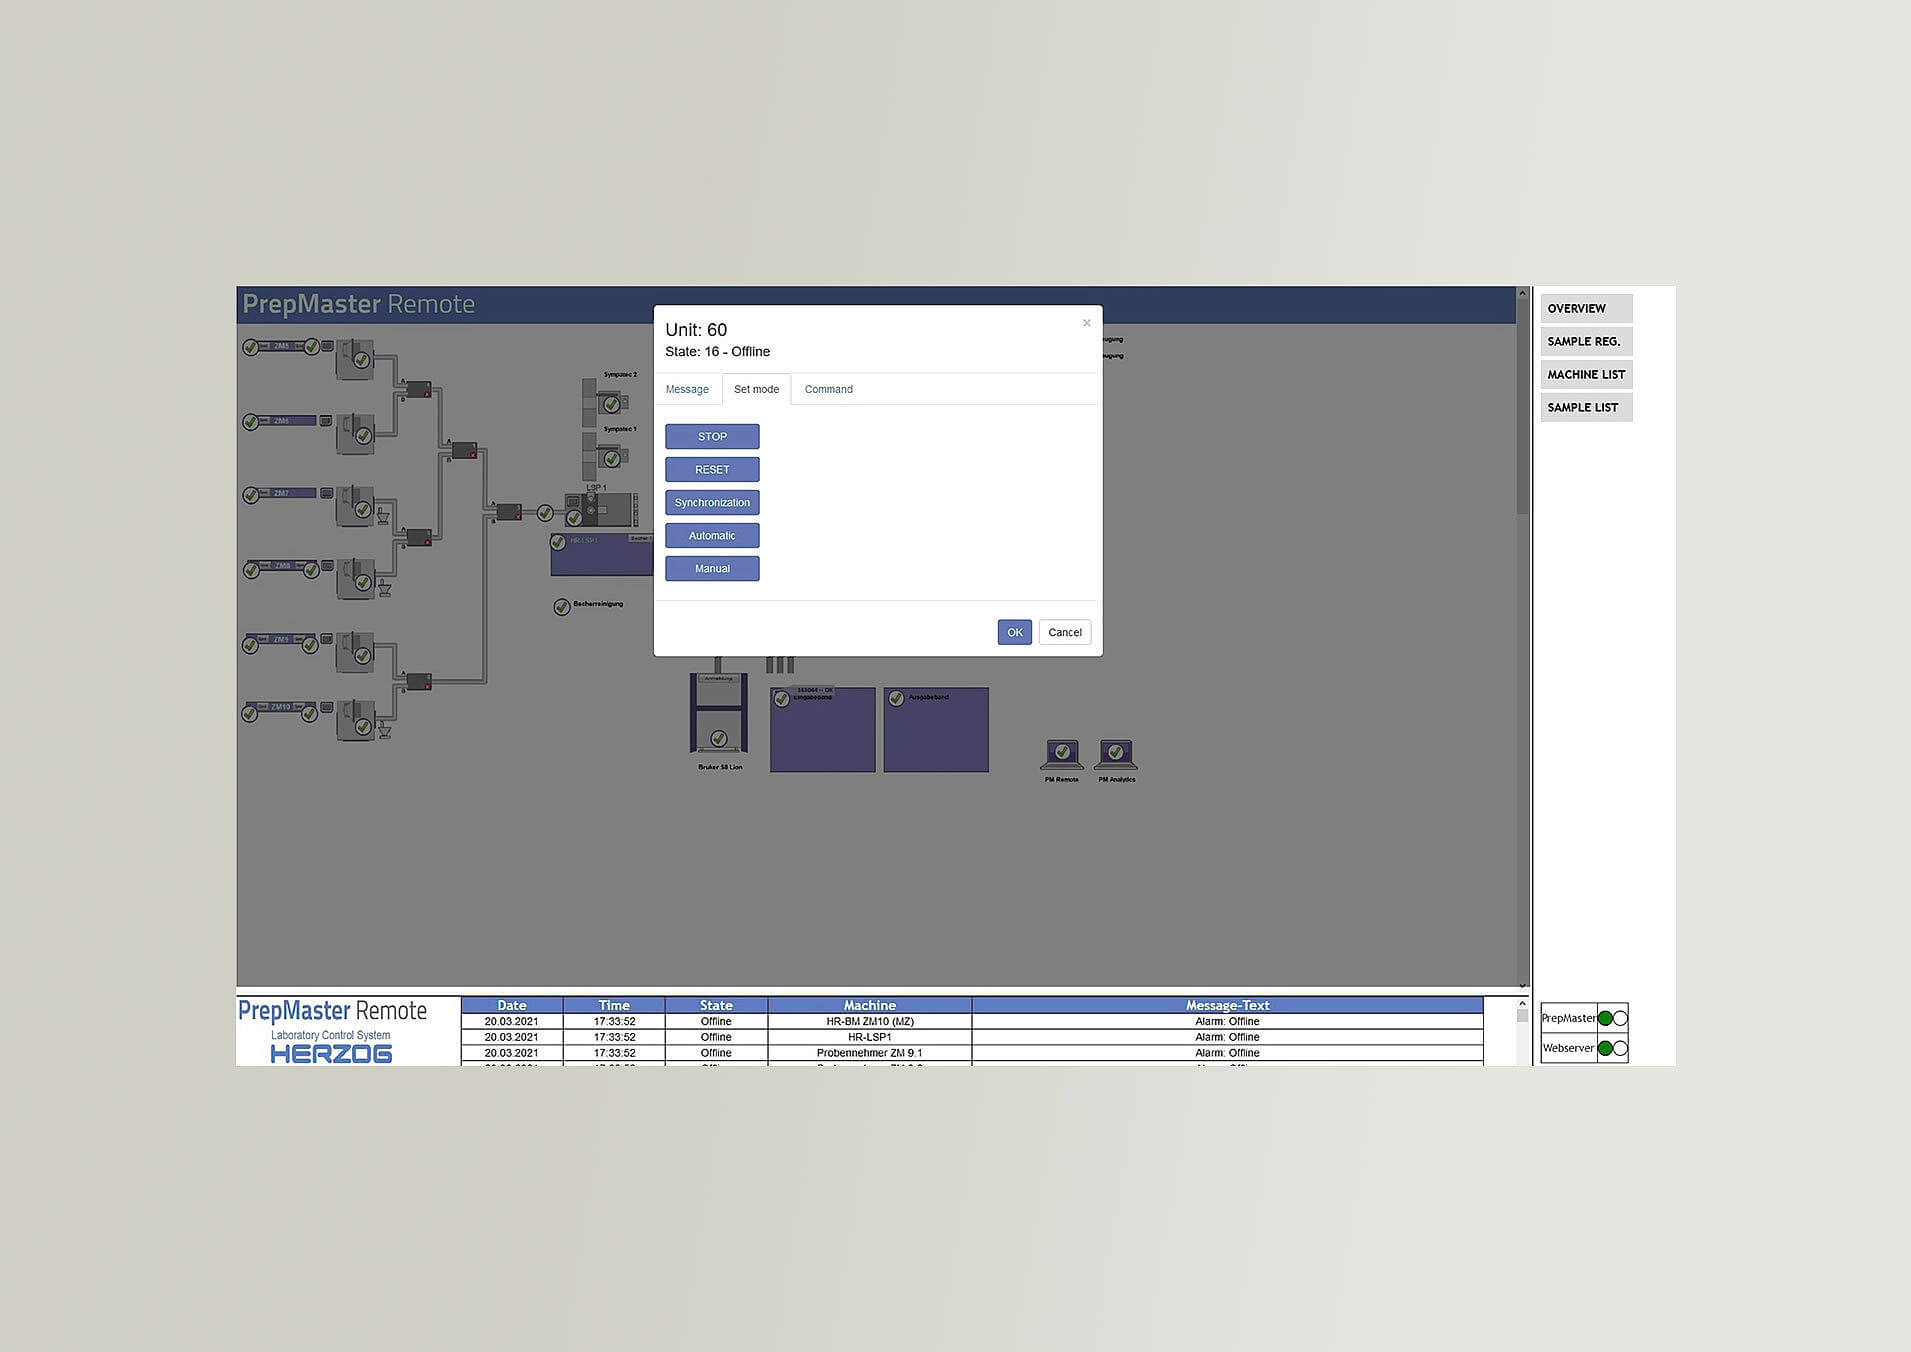Click the PrepMaster green status light
Viewport: 1911px width, 1352px height.
pos(1605,1018)
